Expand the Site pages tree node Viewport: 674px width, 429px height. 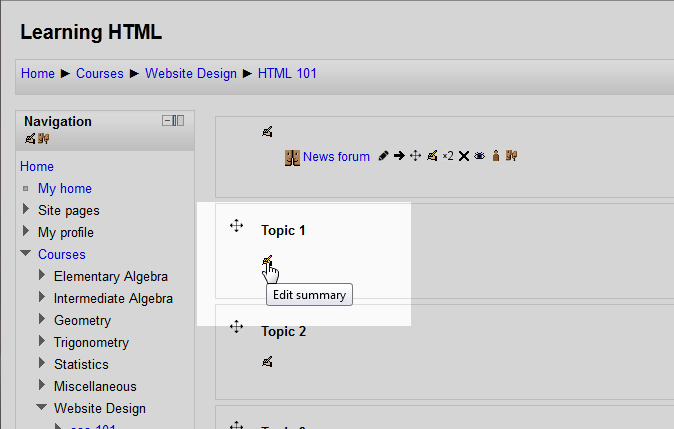(x=26, y=210)
